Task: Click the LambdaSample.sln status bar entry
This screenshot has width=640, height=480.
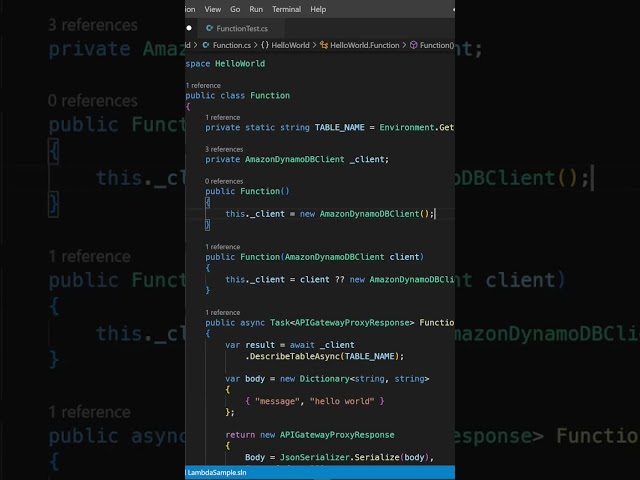Action: (x=217, y=473)
